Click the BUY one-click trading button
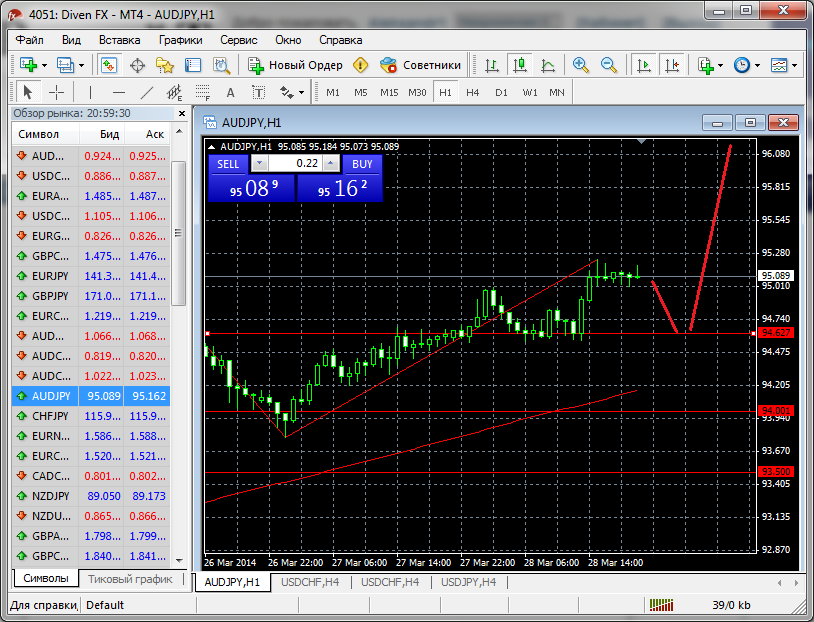Image resolution: width=814 pixels, height=622 pixels. click(x=362, y=164)
